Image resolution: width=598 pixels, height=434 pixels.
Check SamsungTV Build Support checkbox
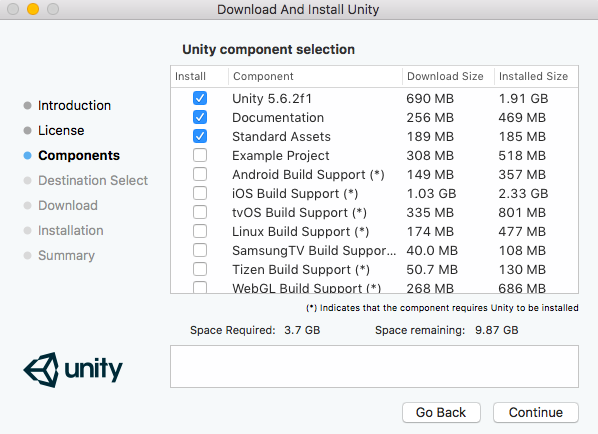tap(200, 250)
